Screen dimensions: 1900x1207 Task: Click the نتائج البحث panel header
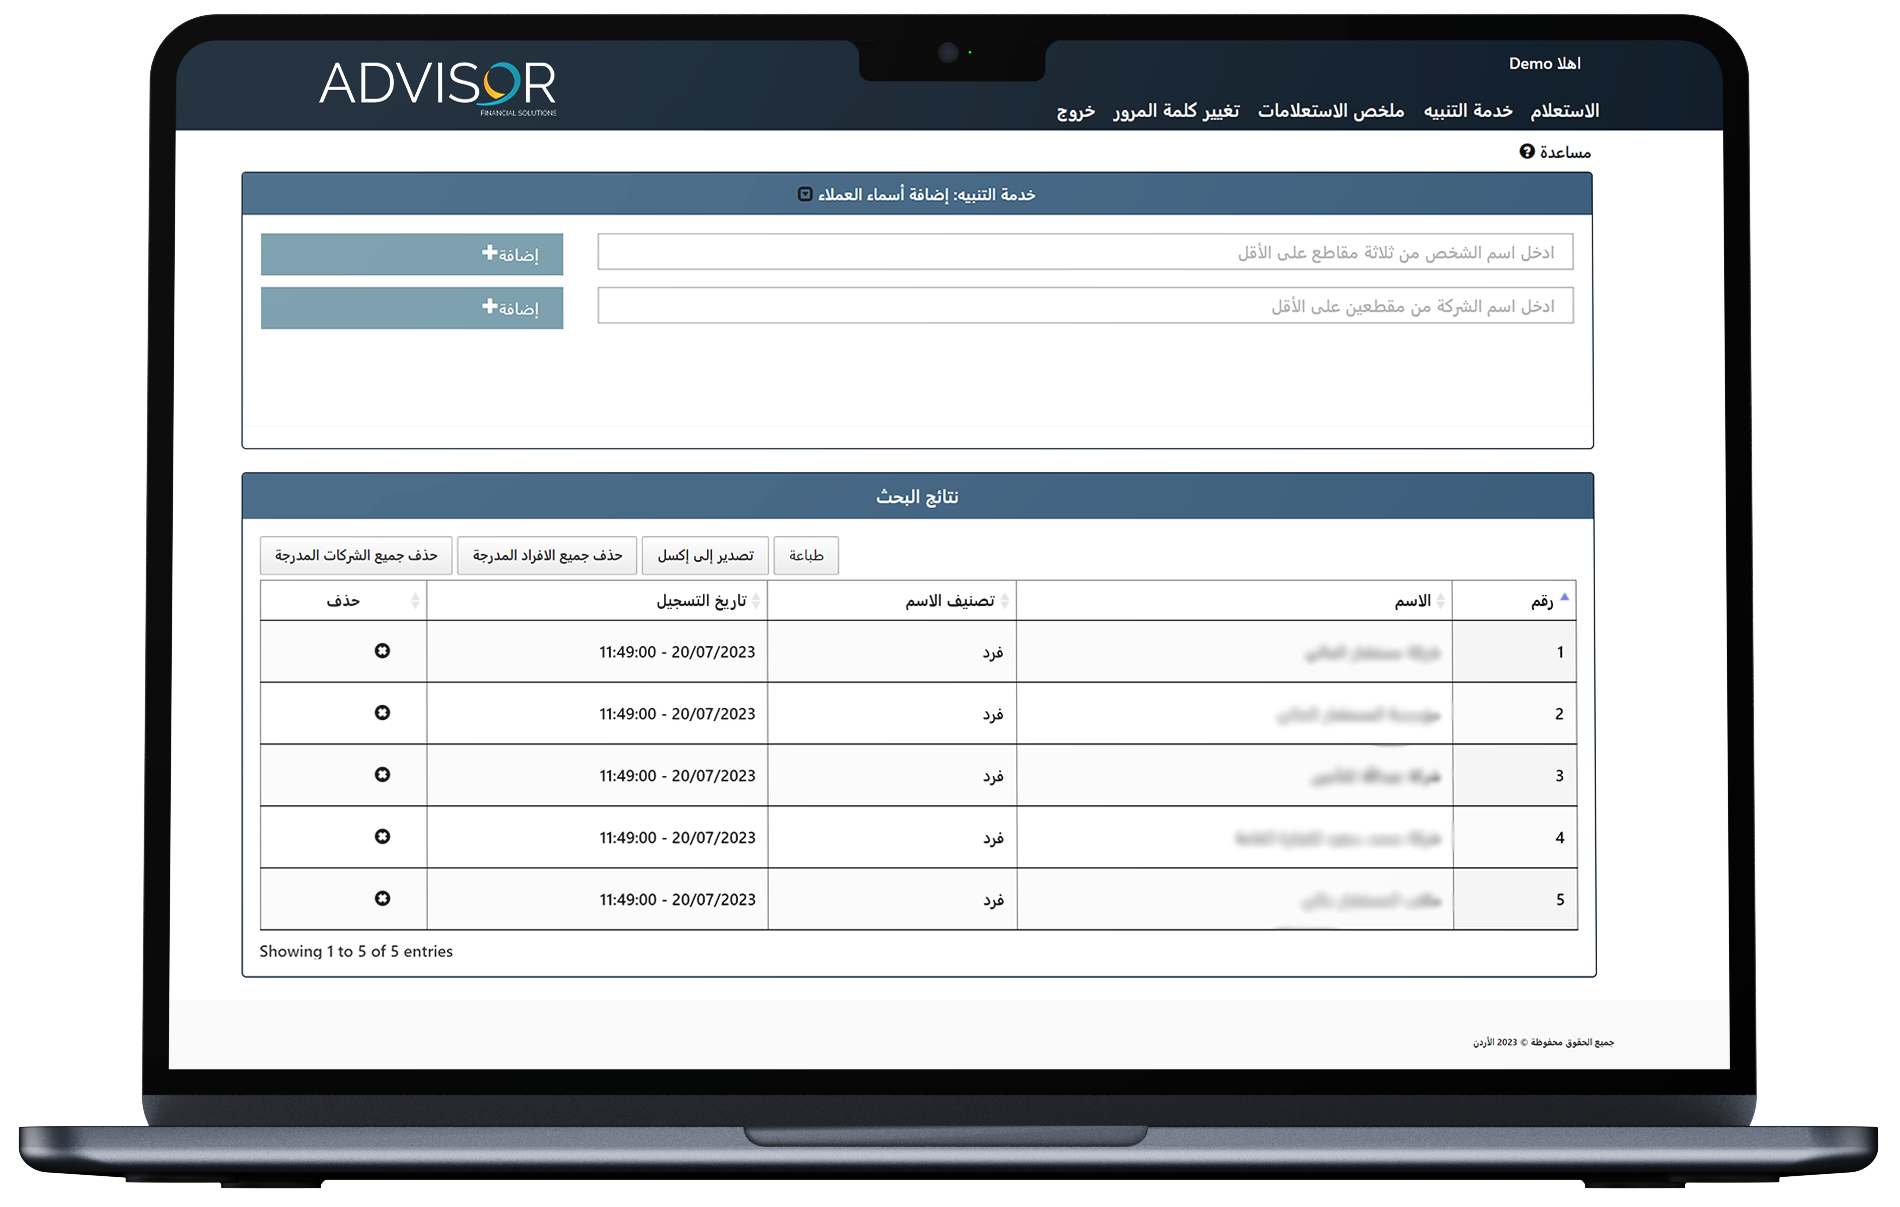coord(917,496)
